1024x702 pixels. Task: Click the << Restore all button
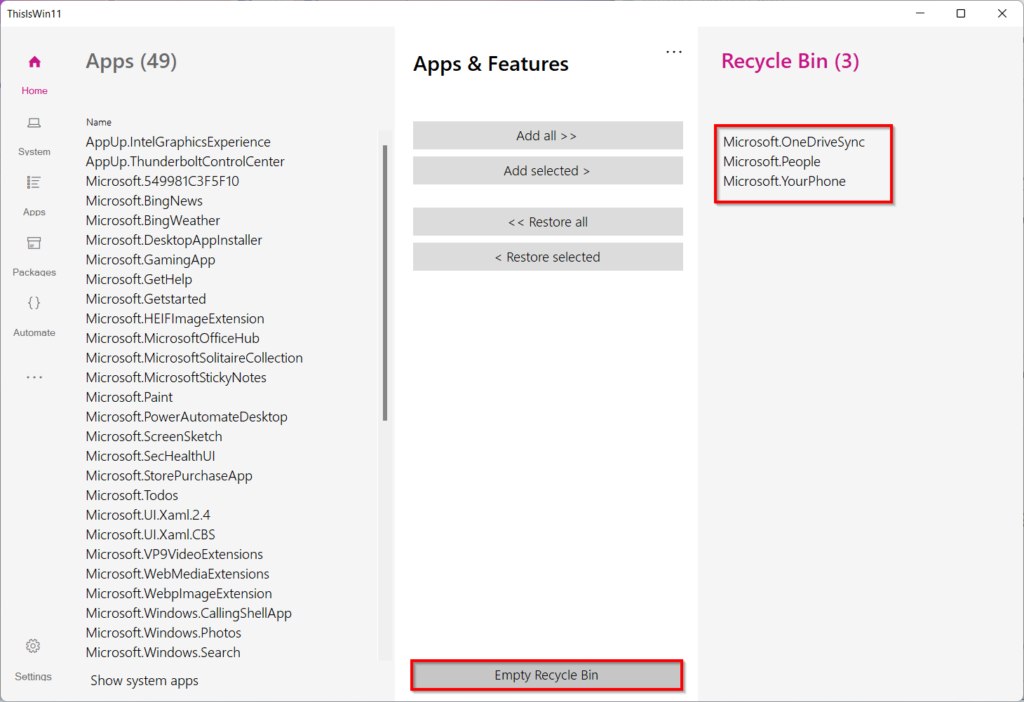pos(548,221)
